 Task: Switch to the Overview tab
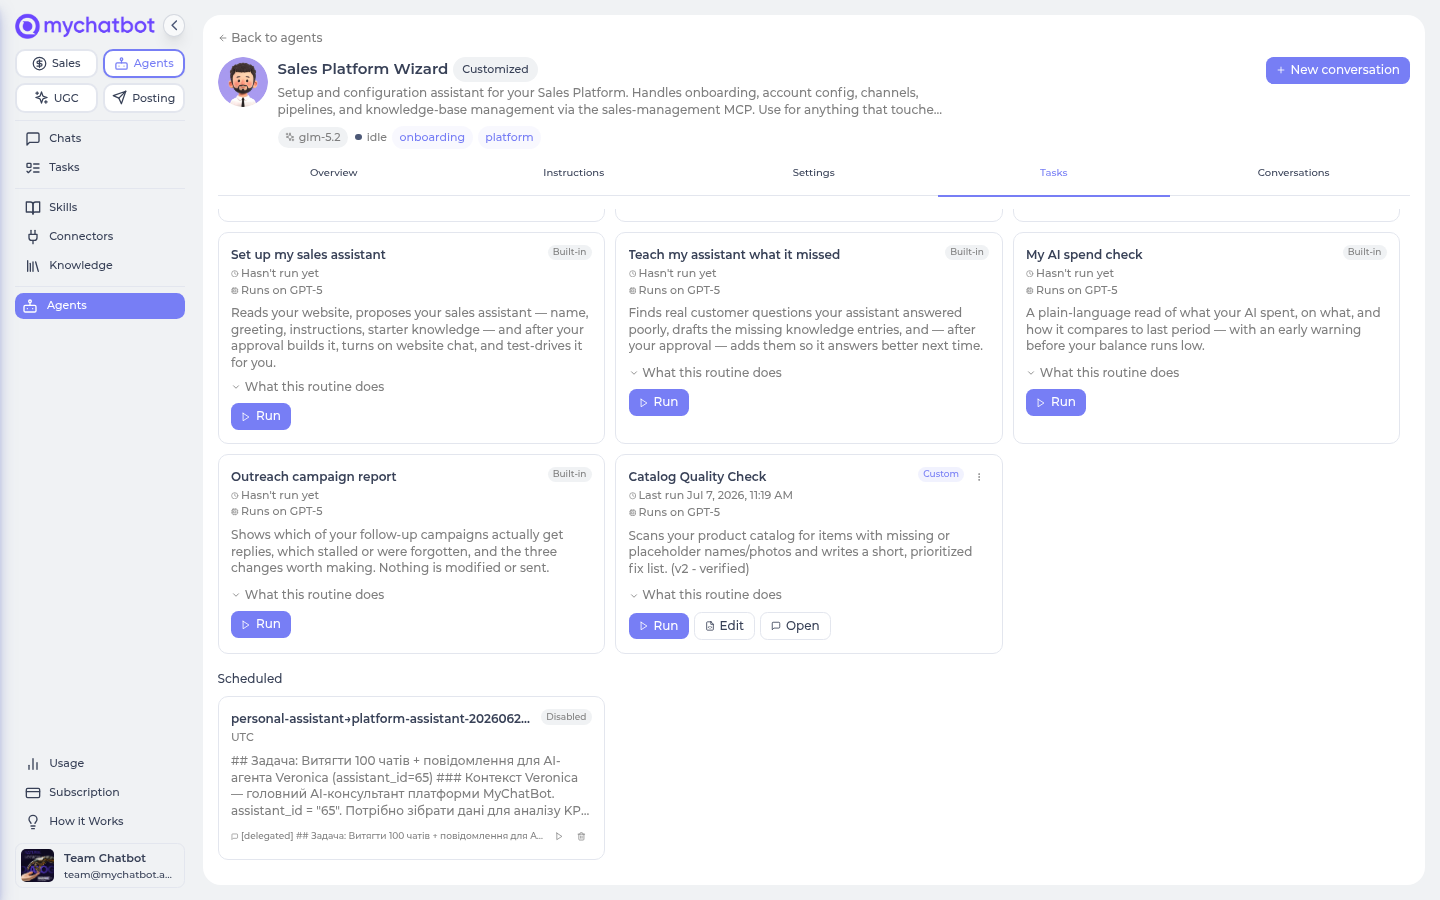pyautogui.click(x=334, y=173)
